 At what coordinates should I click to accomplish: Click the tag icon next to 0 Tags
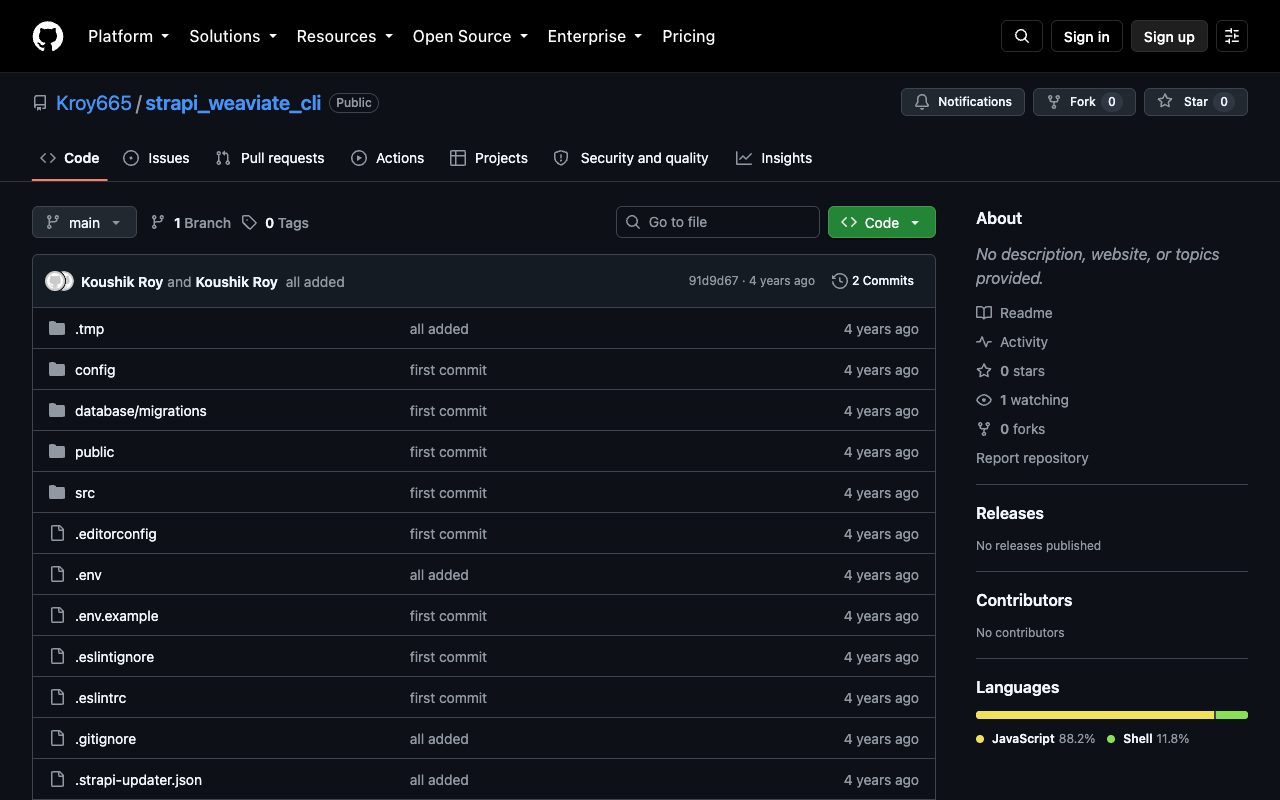tap(249, 223)
